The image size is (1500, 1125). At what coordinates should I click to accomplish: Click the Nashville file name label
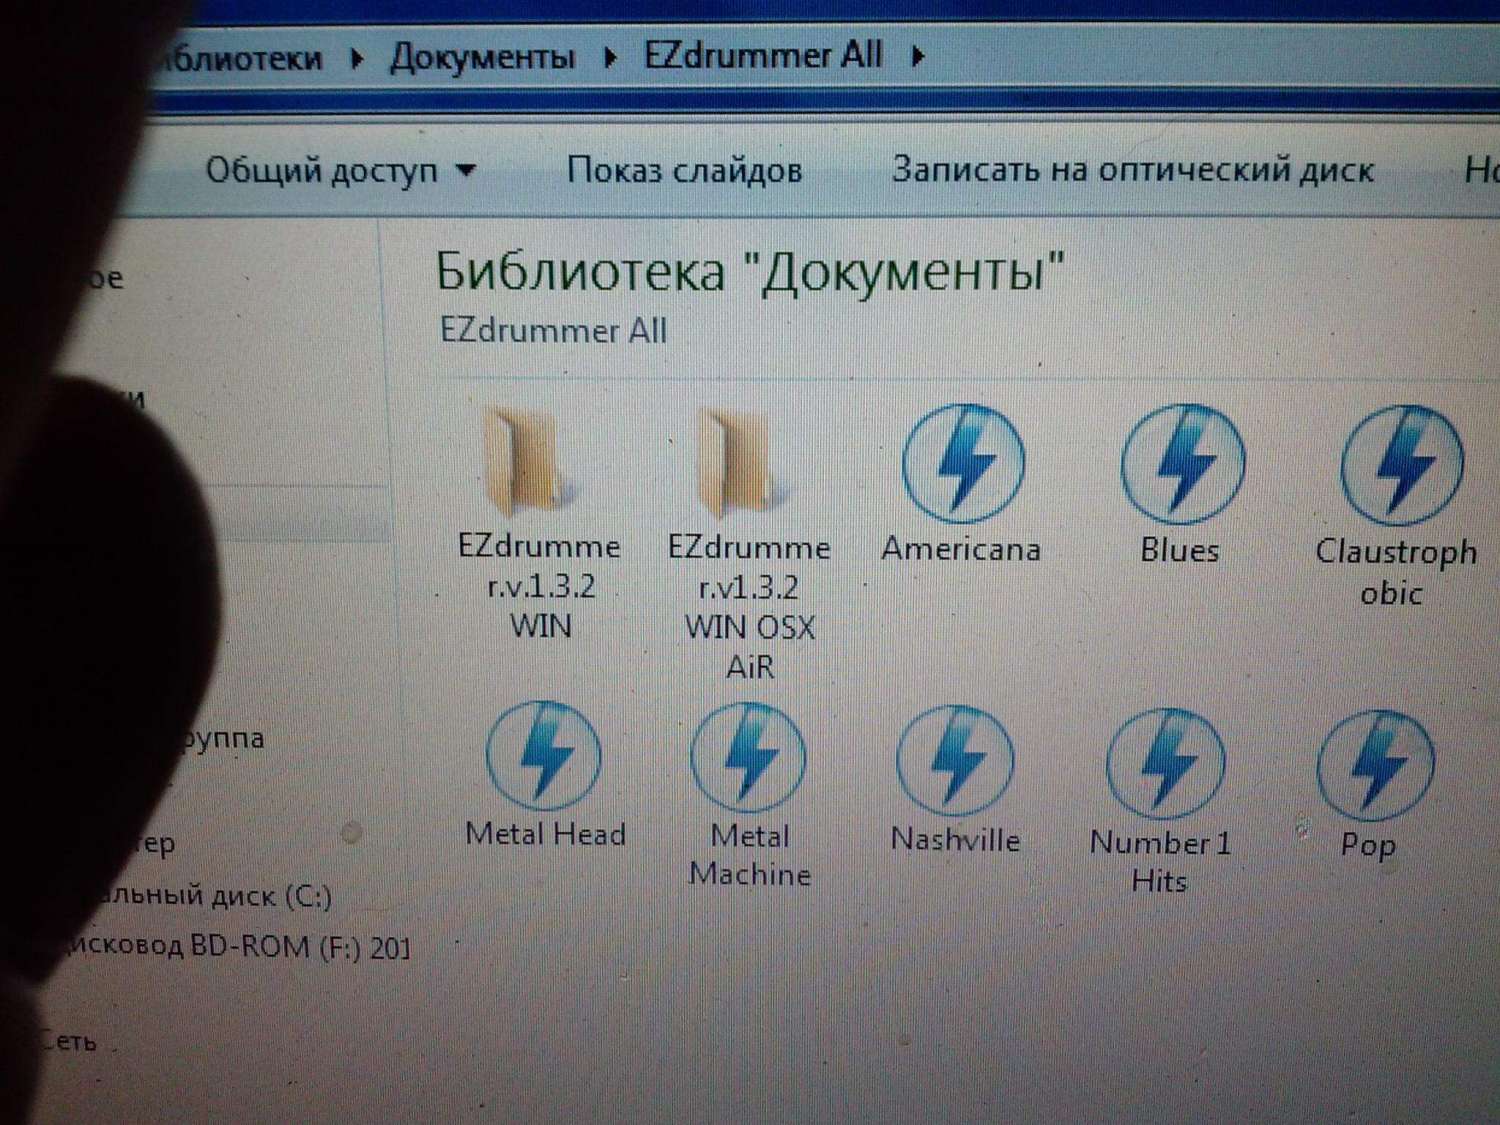pos(955,839)
